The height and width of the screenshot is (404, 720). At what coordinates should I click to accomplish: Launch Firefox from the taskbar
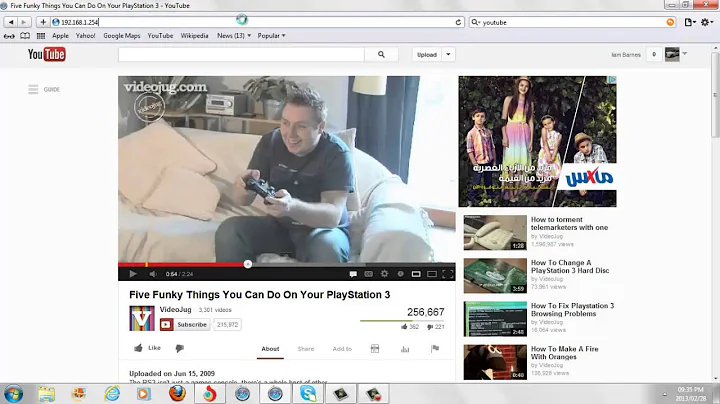click(177, 394)
